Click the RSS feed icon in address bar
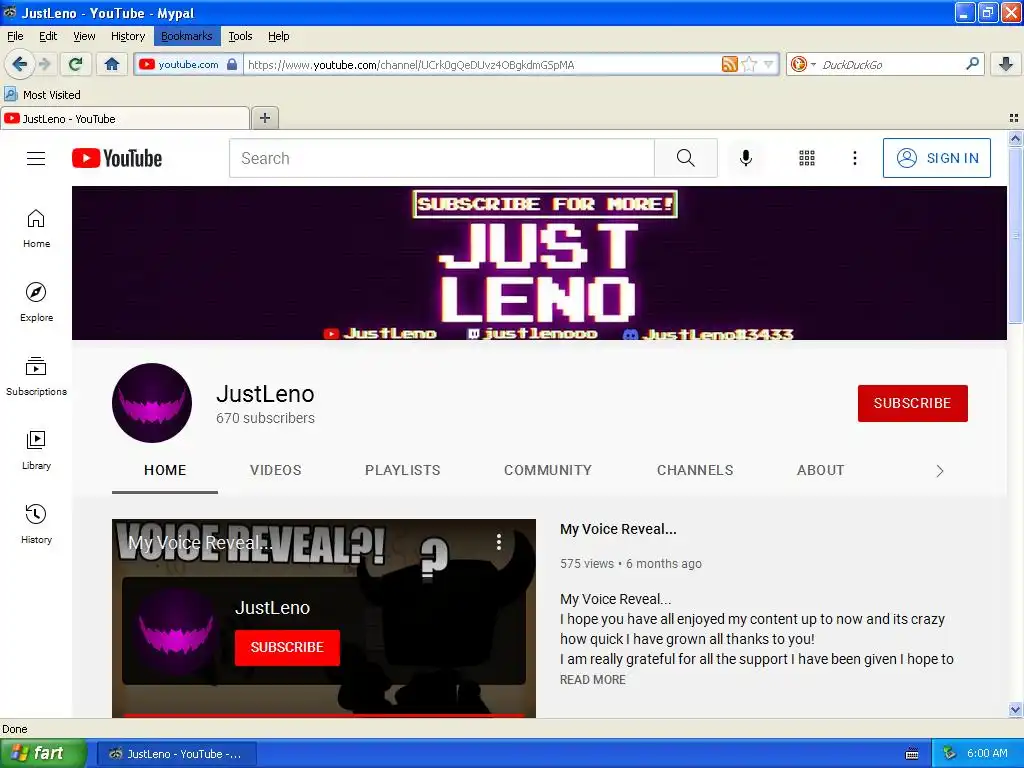Screen dimensions: 1024x768 [729, 64]
